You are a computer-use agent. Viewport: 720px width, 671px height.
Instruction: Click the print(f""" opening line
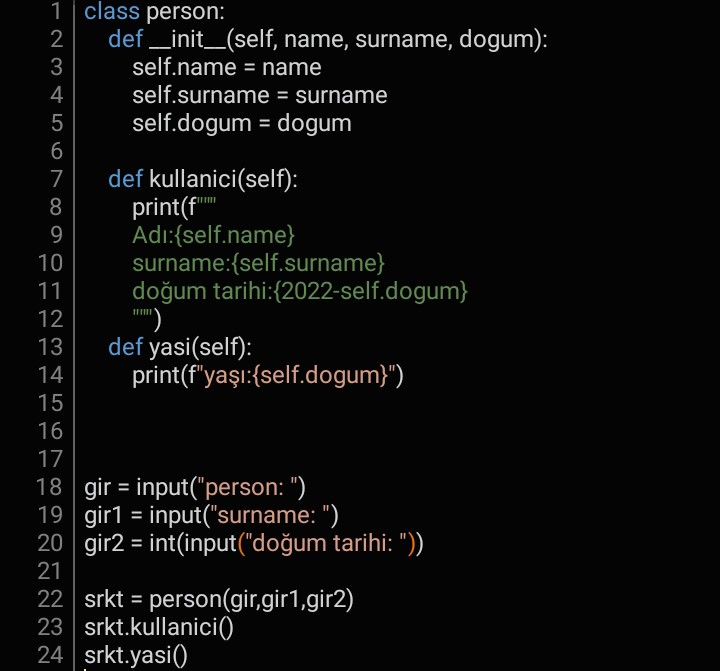(x=174, y=207)
